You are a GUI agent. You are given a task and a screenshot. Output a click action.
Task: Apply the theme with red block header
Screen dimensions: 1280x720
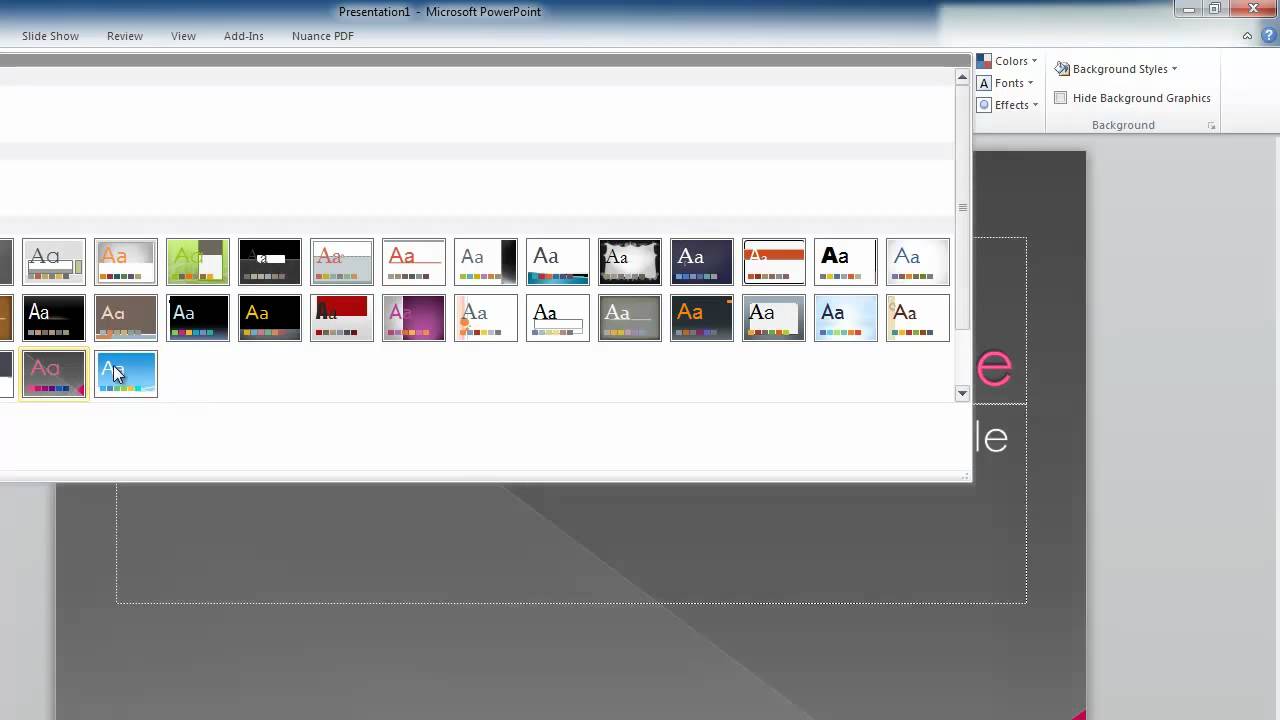click(342, 318)
